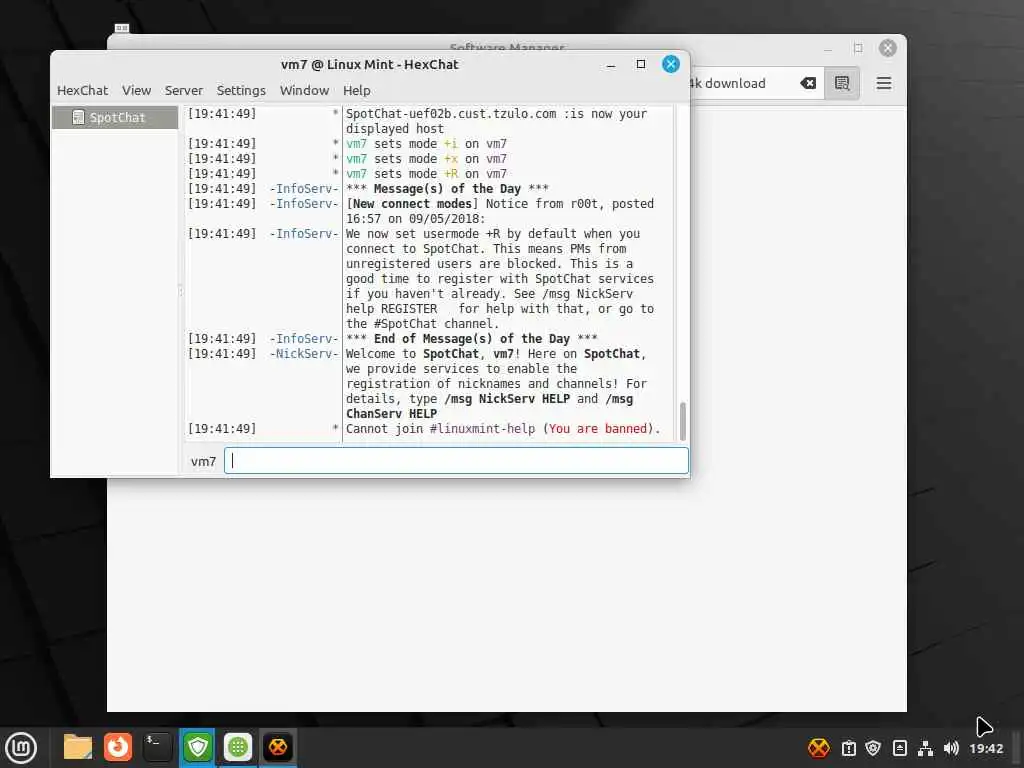1024x768 pixels.
Task: Click the '[New connect modes]' notice text
Action: point(412,204)
